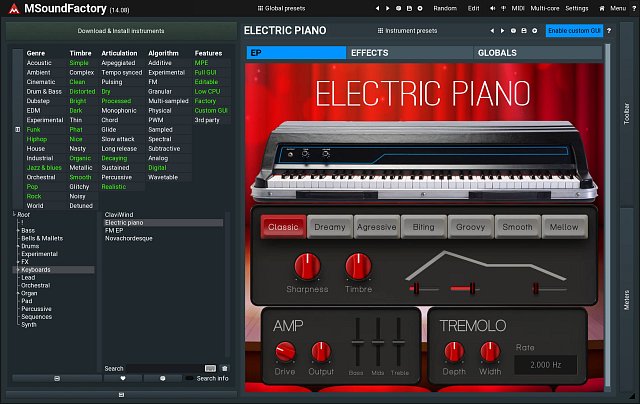The image size is (640, 404).
Task: Click the Treble slider in the AMP section
Action: coord(399,343)
